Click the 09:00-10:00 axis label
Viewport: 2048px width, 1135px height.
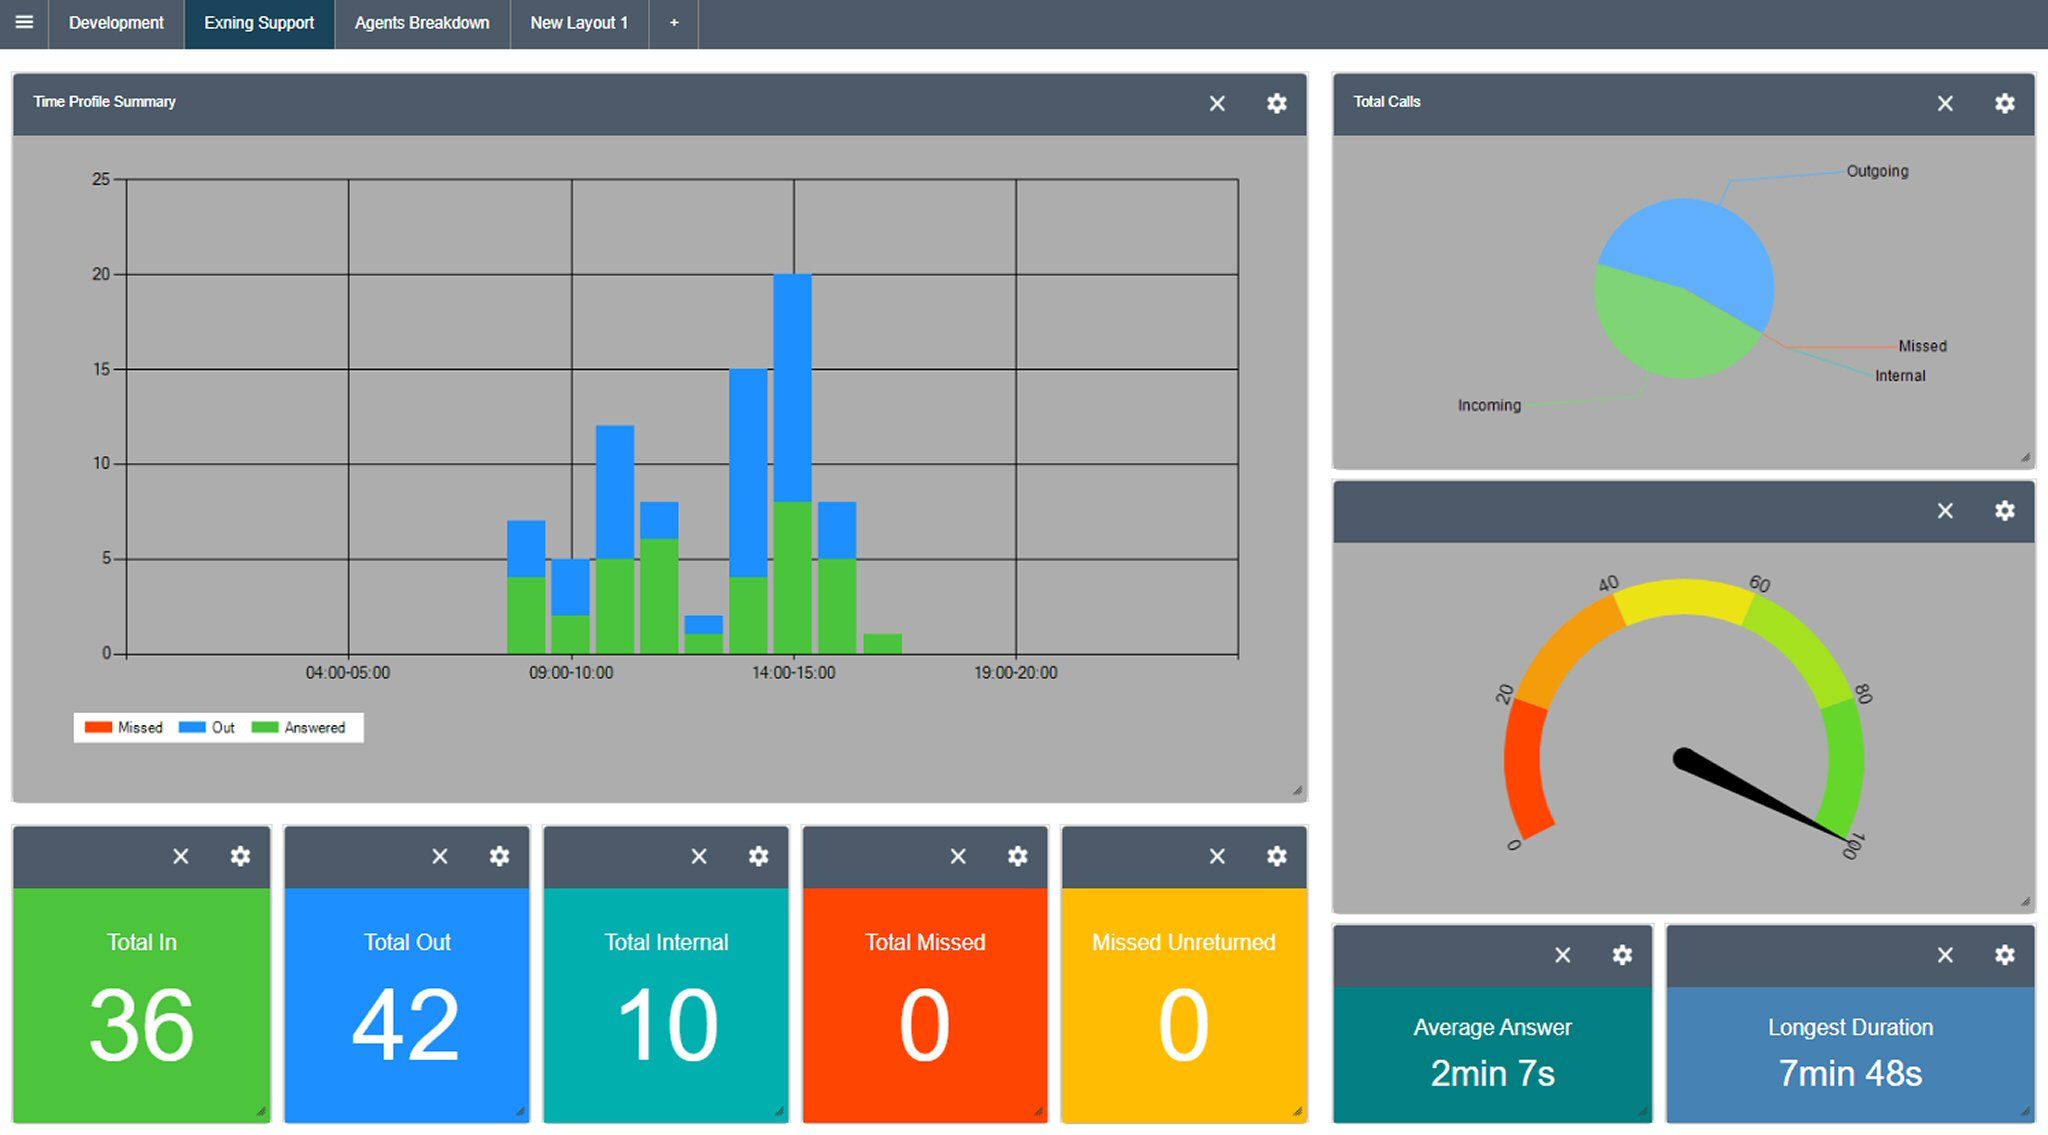[571, 673]
